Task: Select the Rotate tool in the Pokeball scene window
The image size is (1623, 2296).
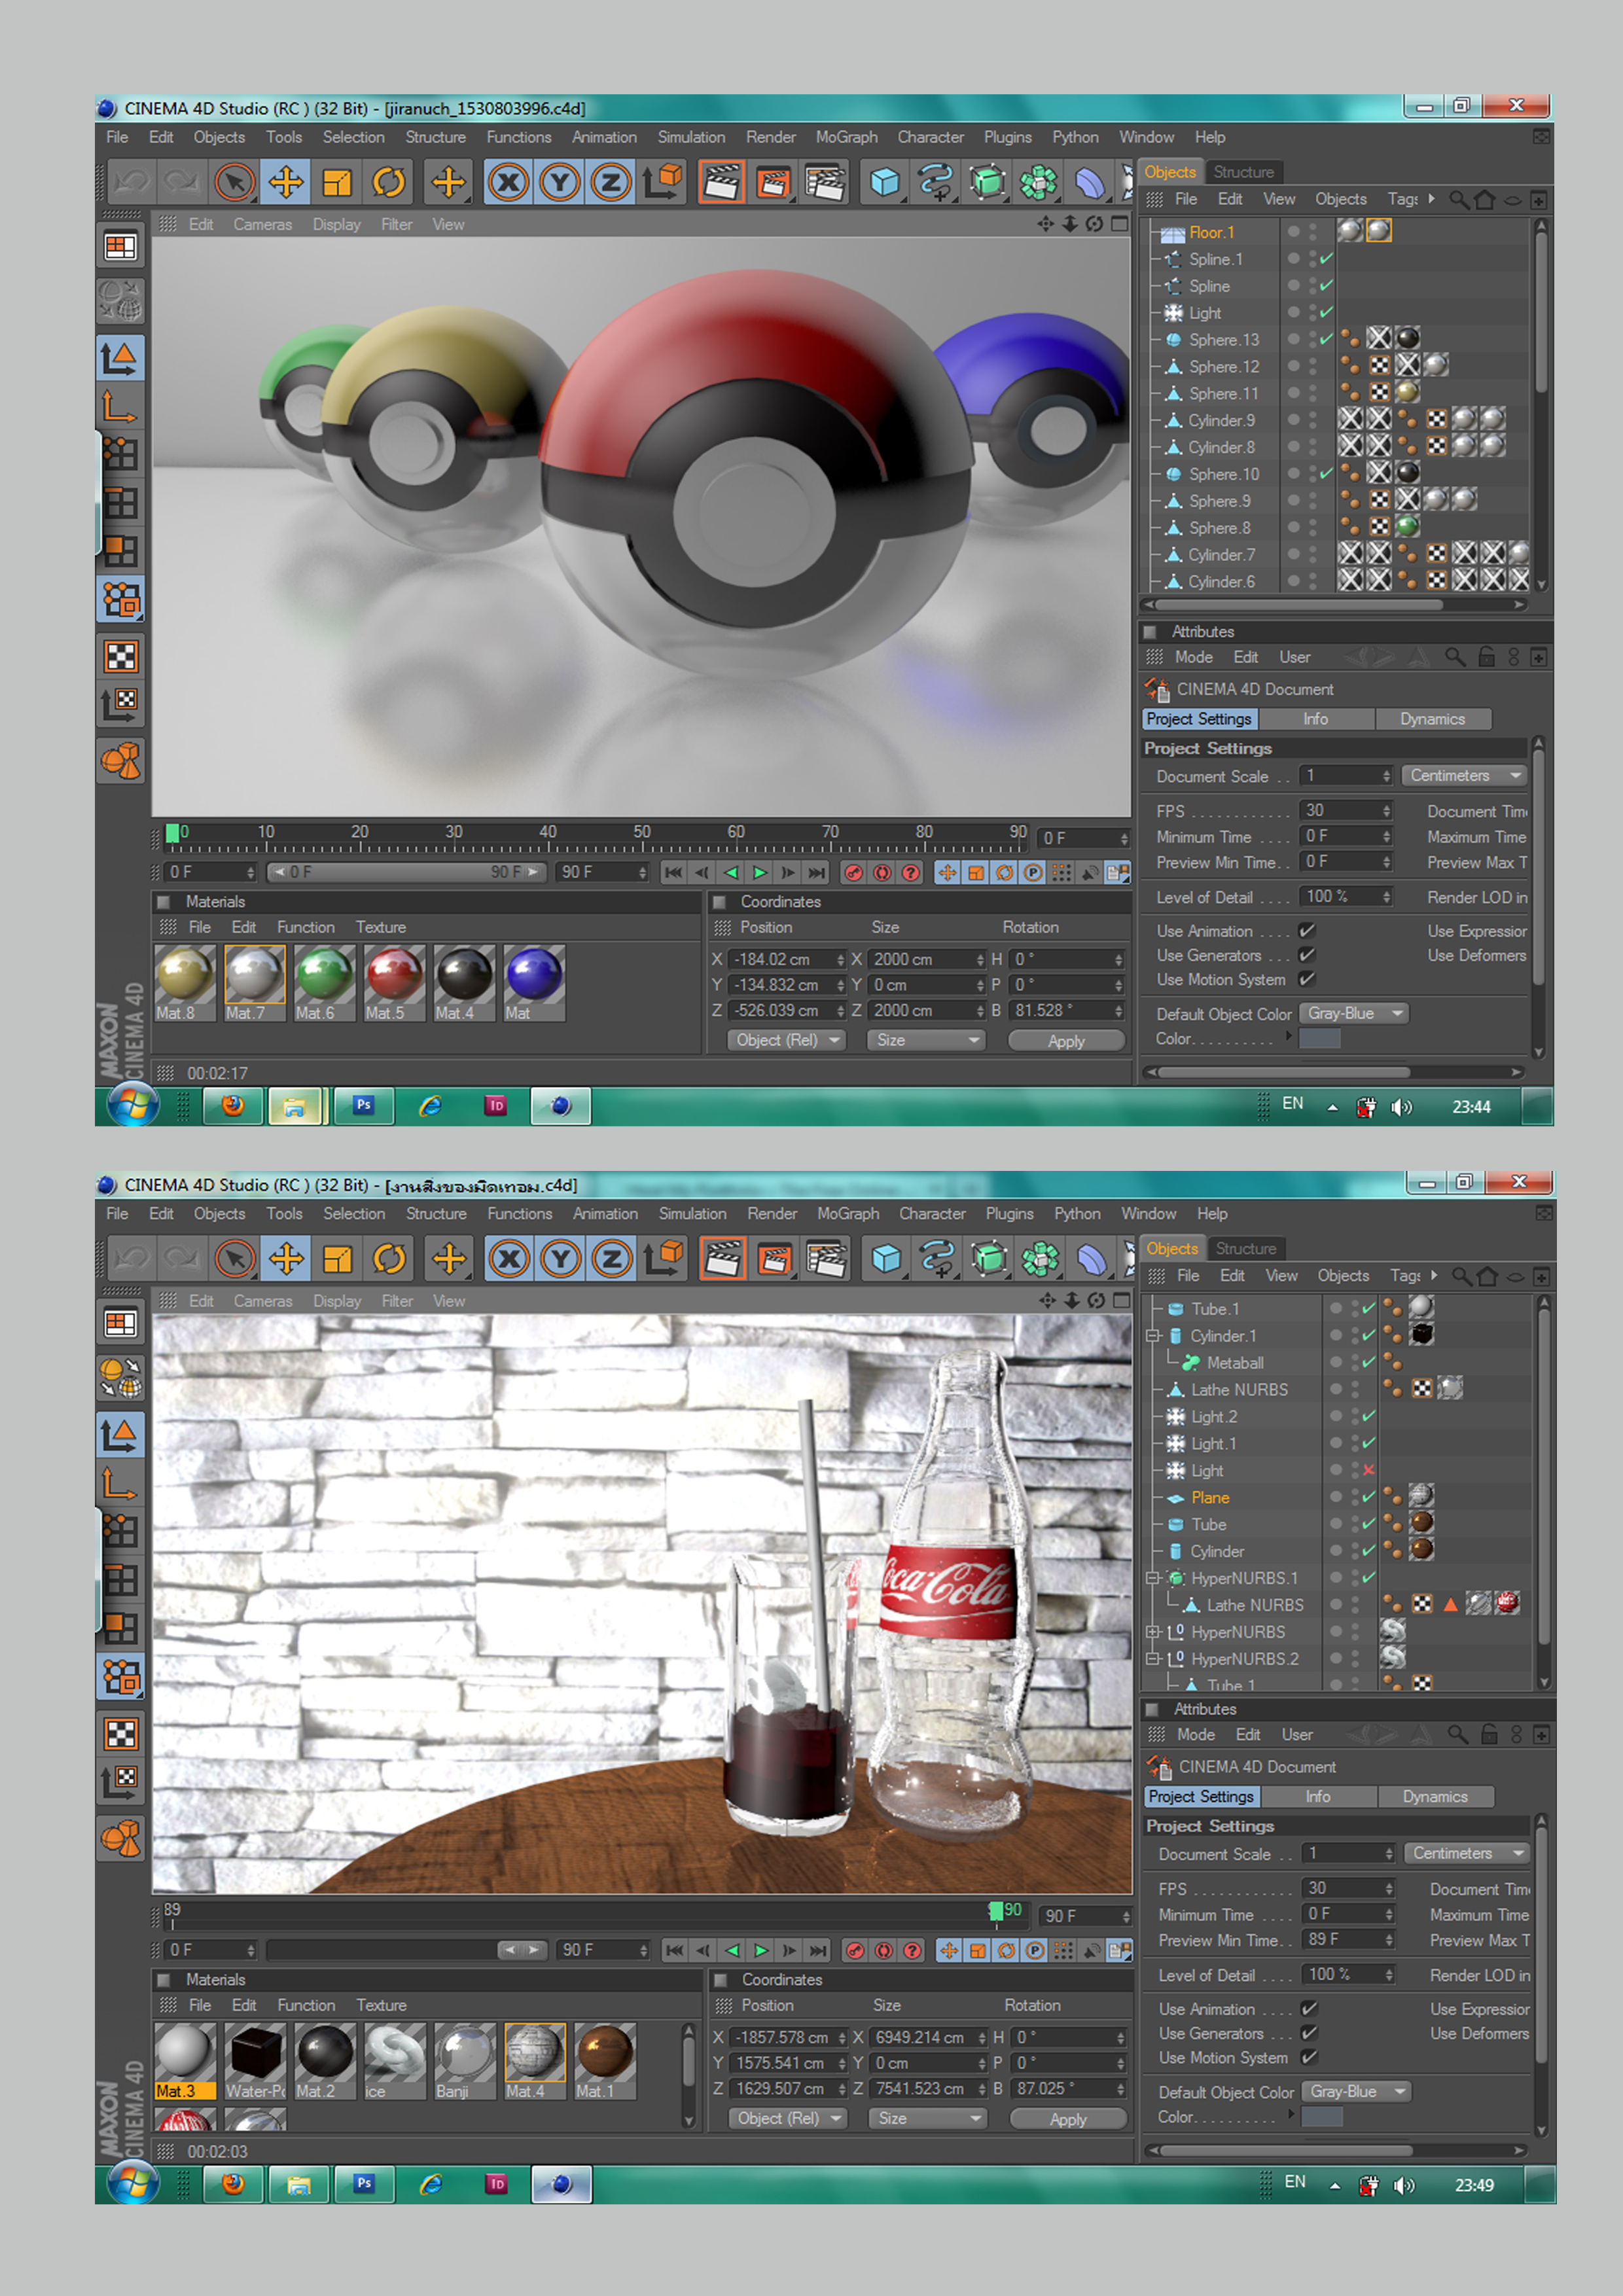Action: point(388,182)
